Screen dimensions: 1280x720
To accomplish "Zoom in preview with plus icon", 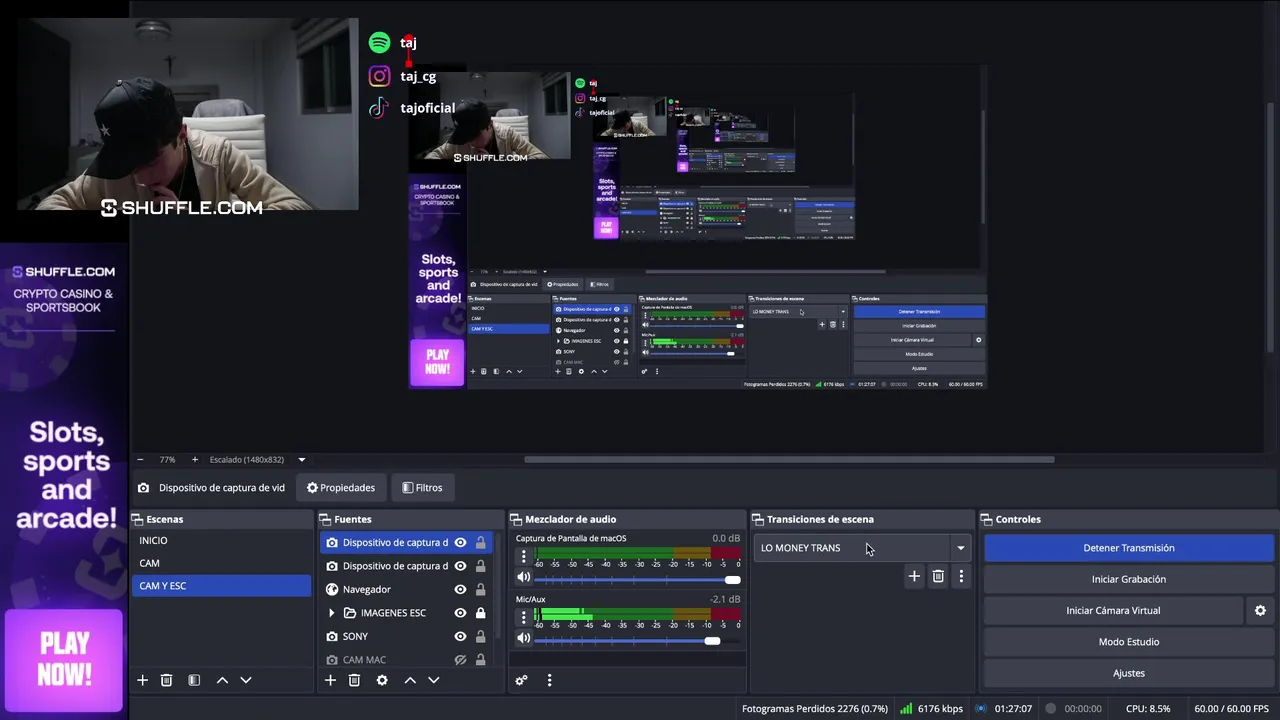I will click(194, 460).
